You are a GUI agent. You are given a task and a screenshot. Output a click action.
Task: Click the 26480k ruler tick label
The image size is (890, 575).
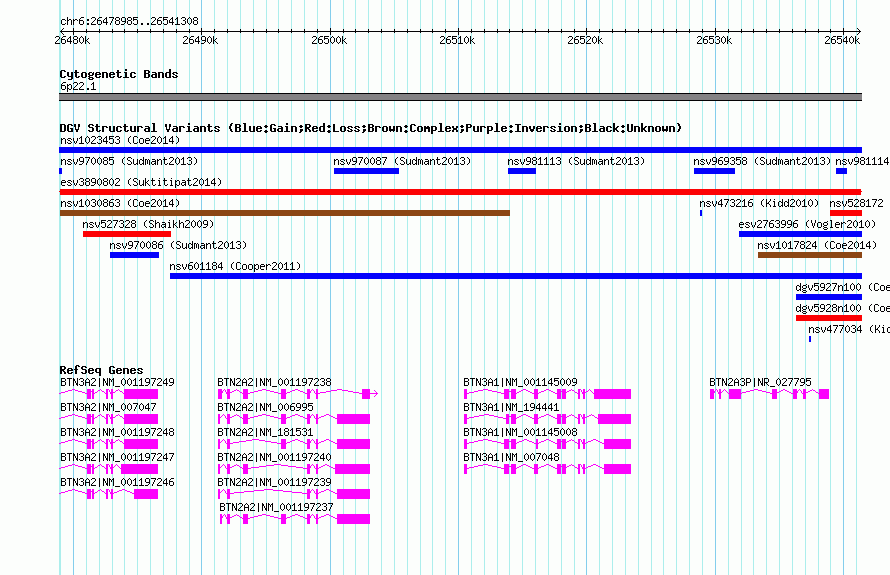coord(72,40)
